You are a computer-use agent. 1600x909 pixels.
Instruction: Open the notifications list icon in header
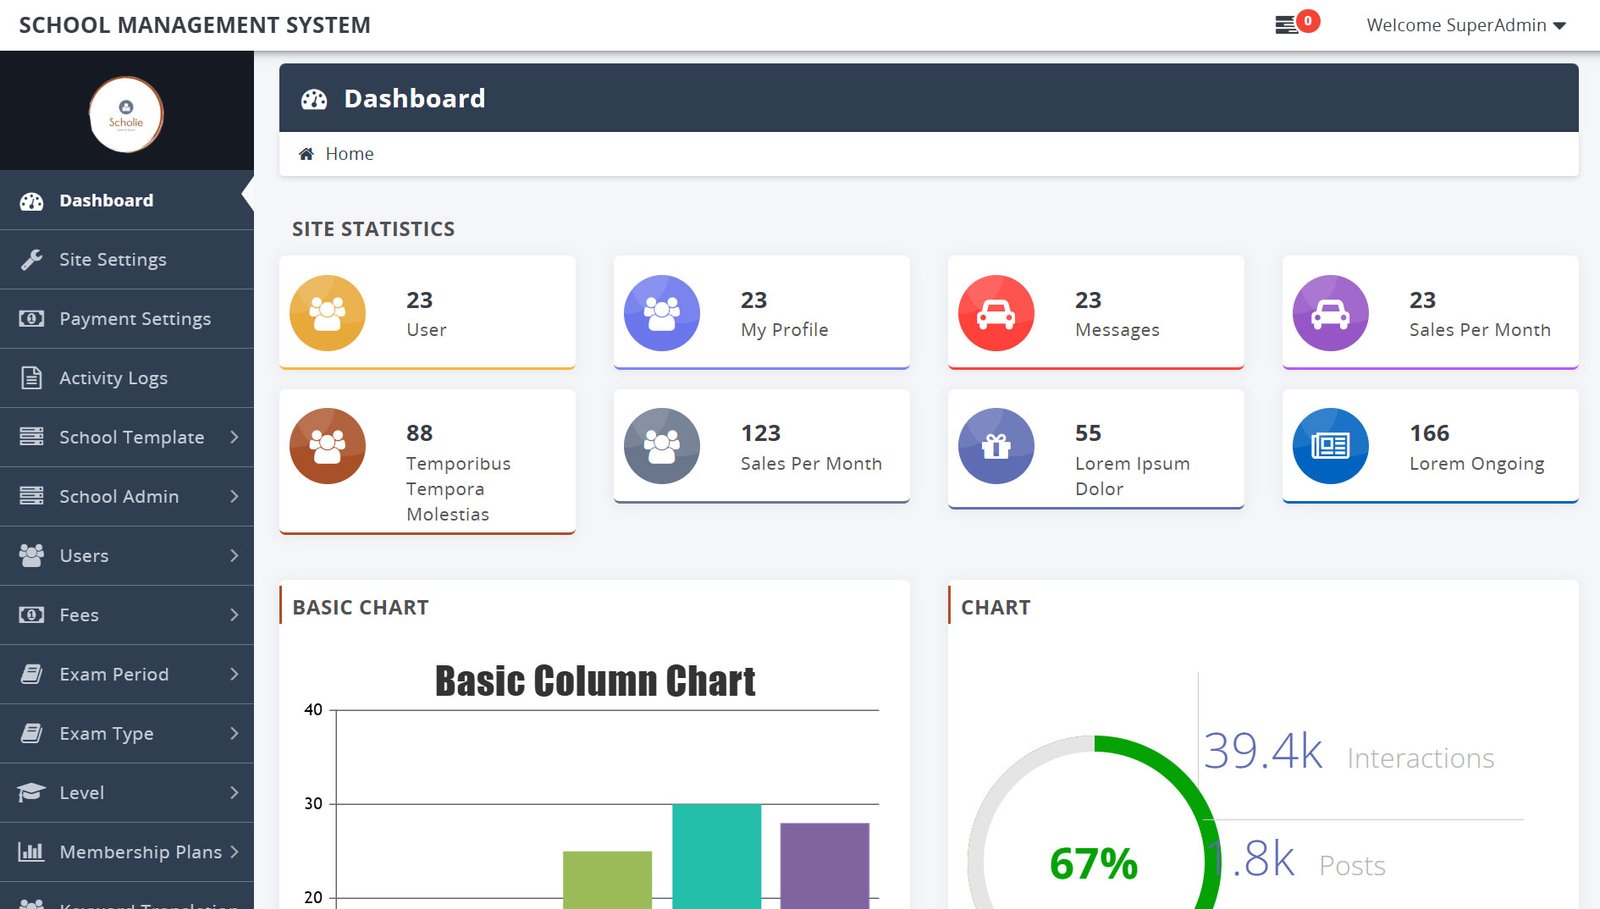[1286, 25]
